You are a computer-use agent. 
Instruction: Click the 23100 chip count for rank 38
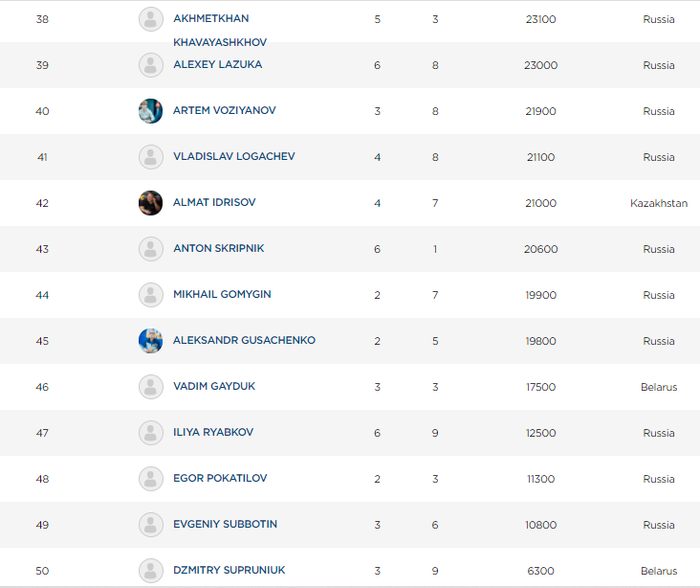pos(541,19)
